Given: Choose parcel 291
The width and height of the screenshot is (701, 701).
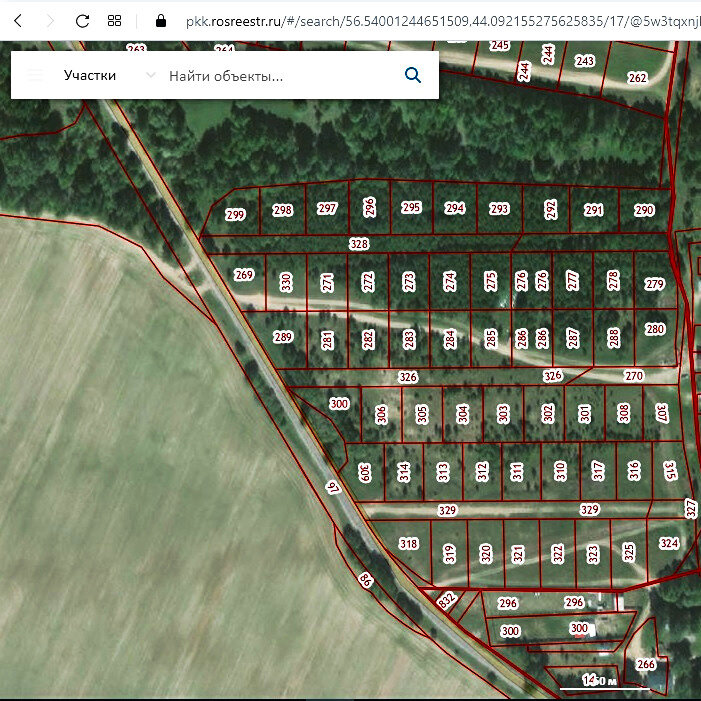Looking at the screenshot, I should 594,210.
